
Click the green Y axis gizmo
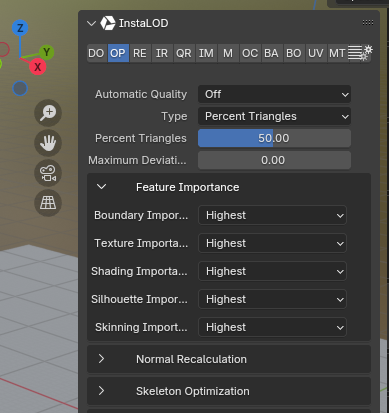tap(47, 52)
